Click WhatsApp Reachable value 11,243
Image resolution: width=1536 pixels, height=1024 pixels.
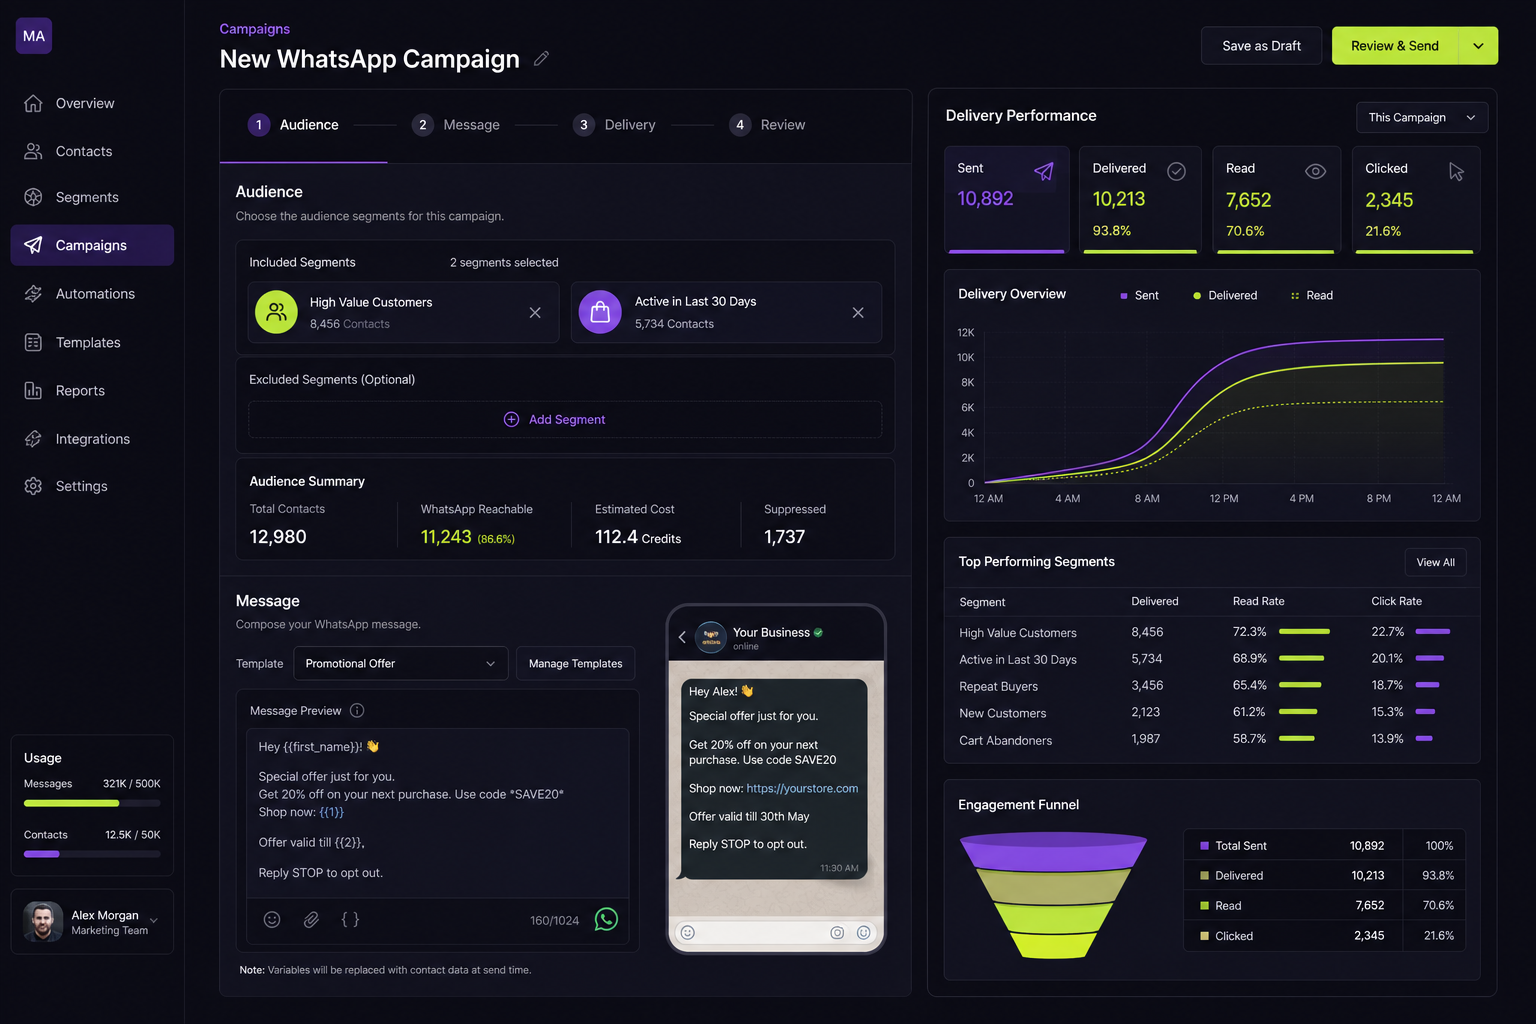446,537
